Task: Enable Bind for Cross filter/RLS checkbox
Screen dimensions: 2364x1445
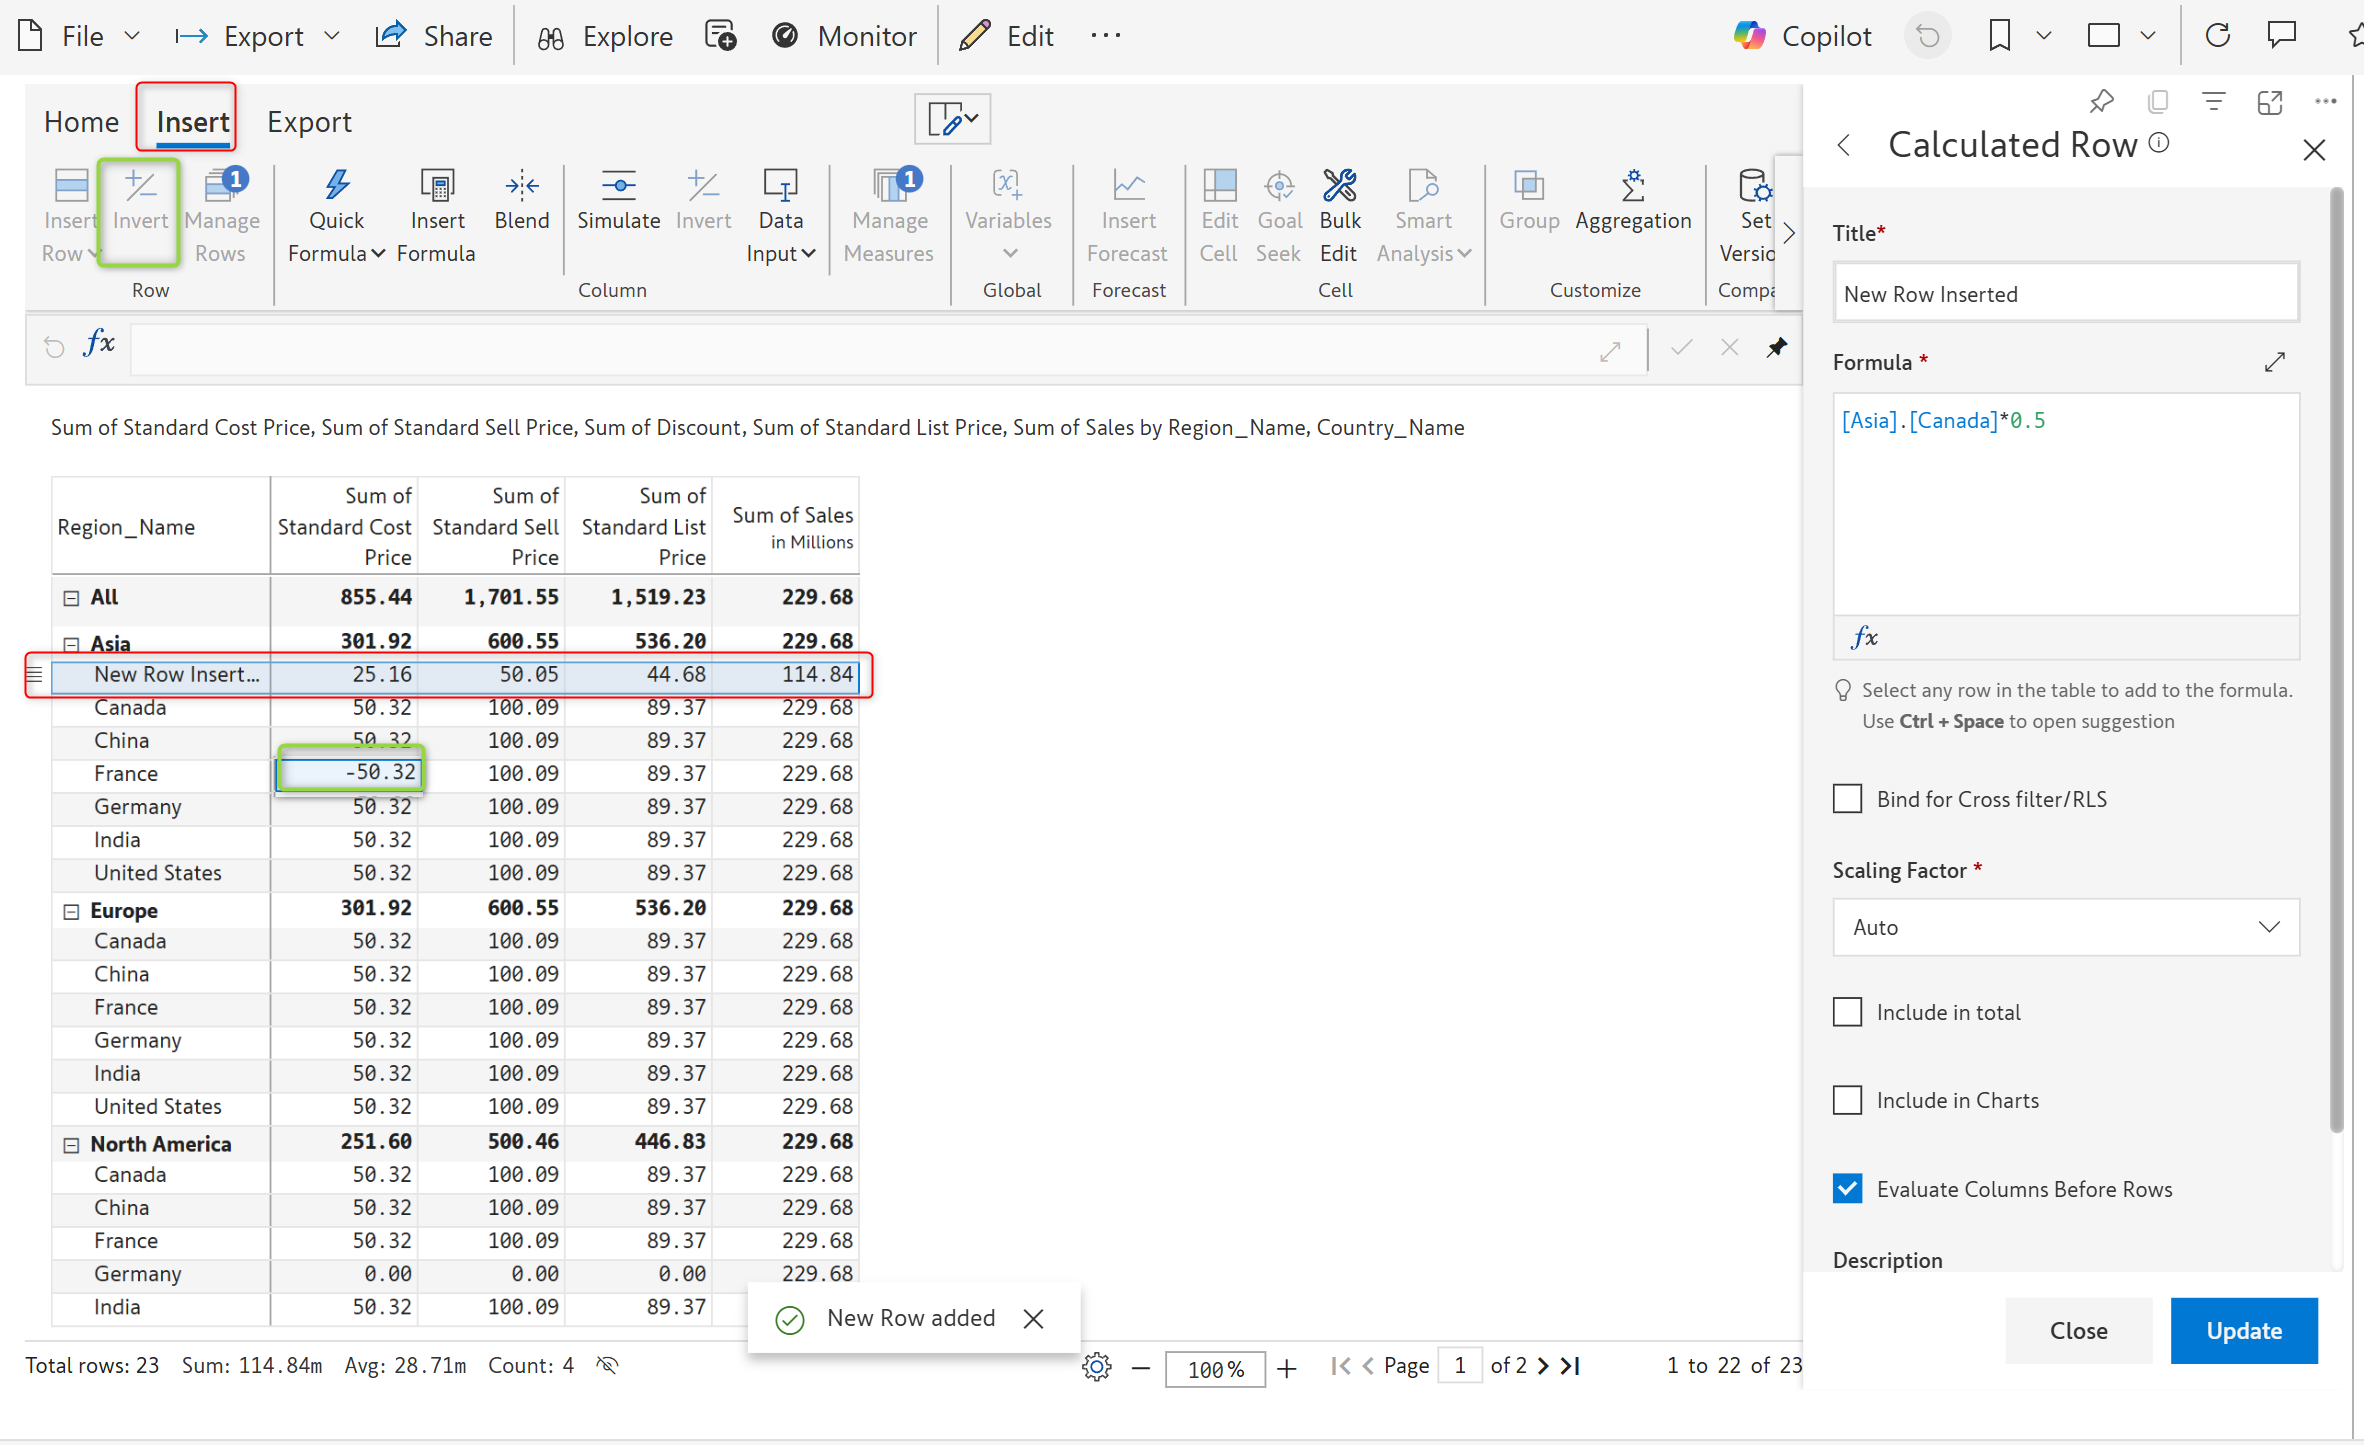Action: point(1847,799)
